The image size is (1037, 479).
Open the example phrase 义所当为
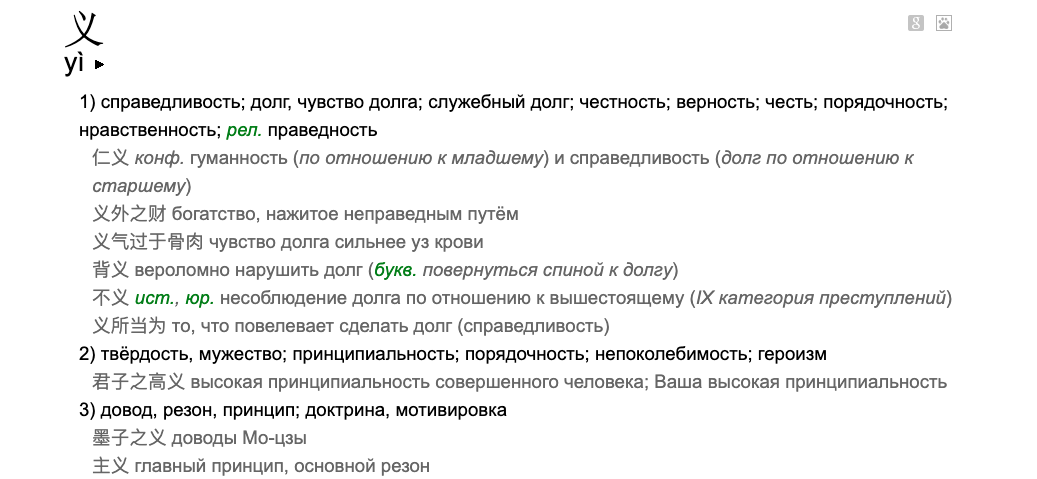(129, 326)
